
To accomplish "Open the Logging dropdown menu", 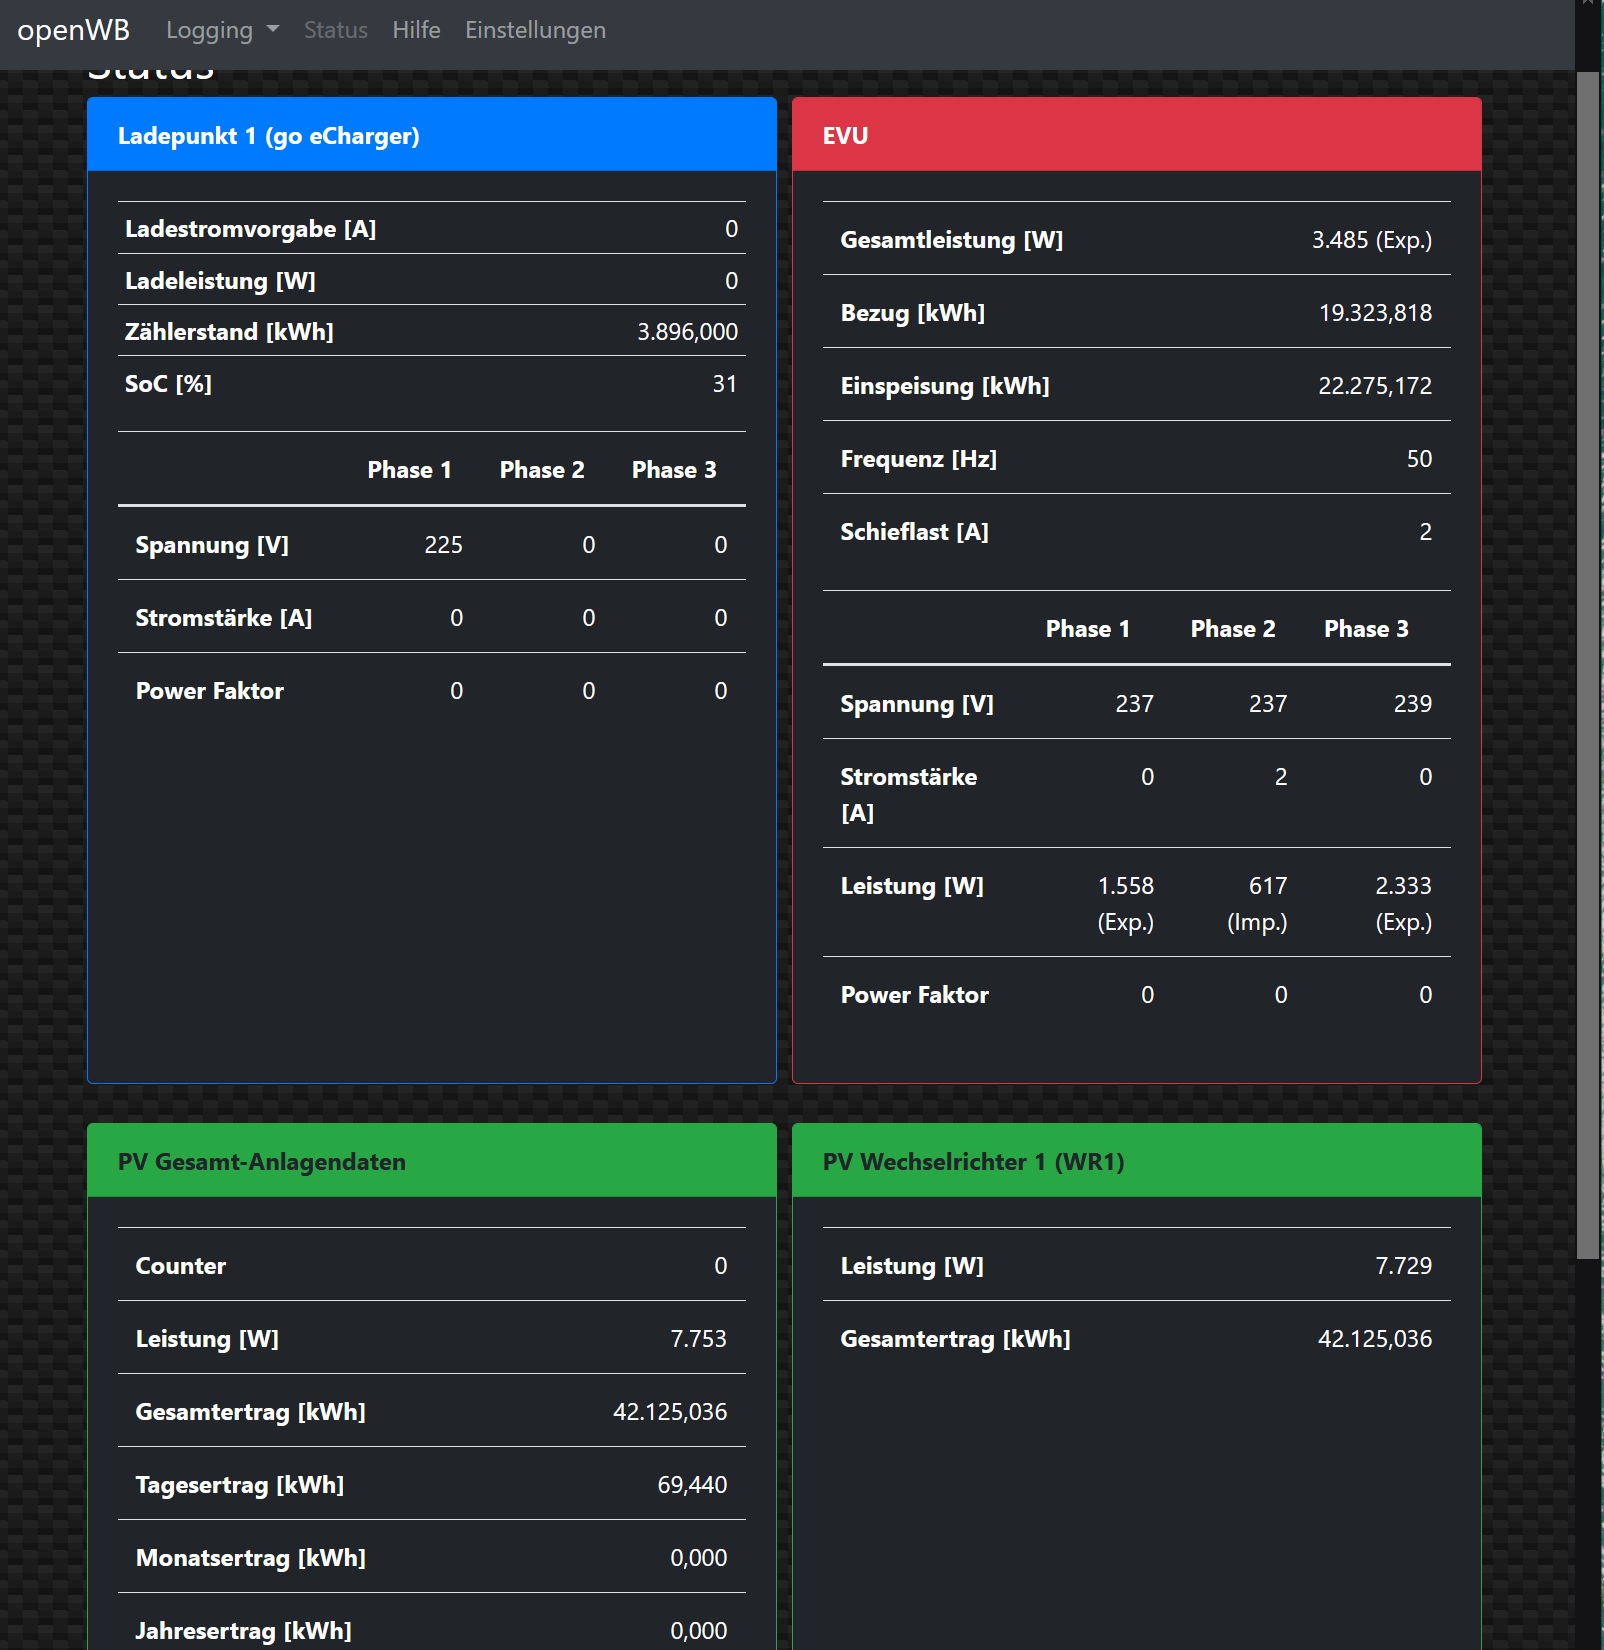I will 221,30.
